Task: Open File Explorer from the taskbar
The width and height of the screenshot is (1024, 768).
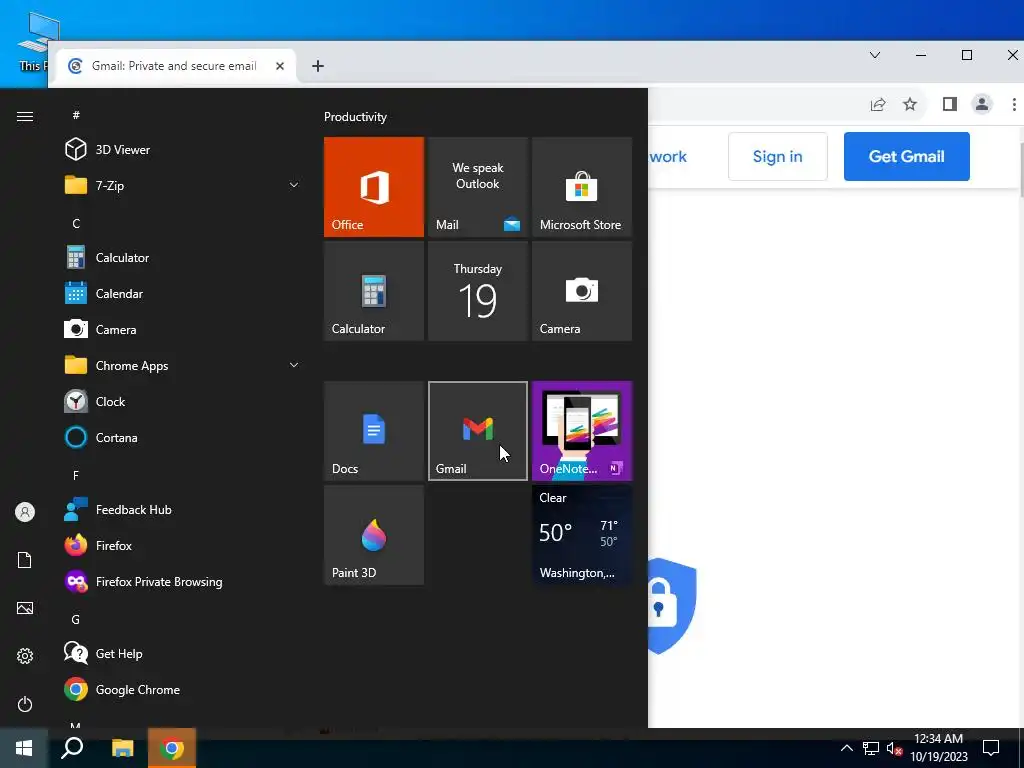Action: point(122,748)
